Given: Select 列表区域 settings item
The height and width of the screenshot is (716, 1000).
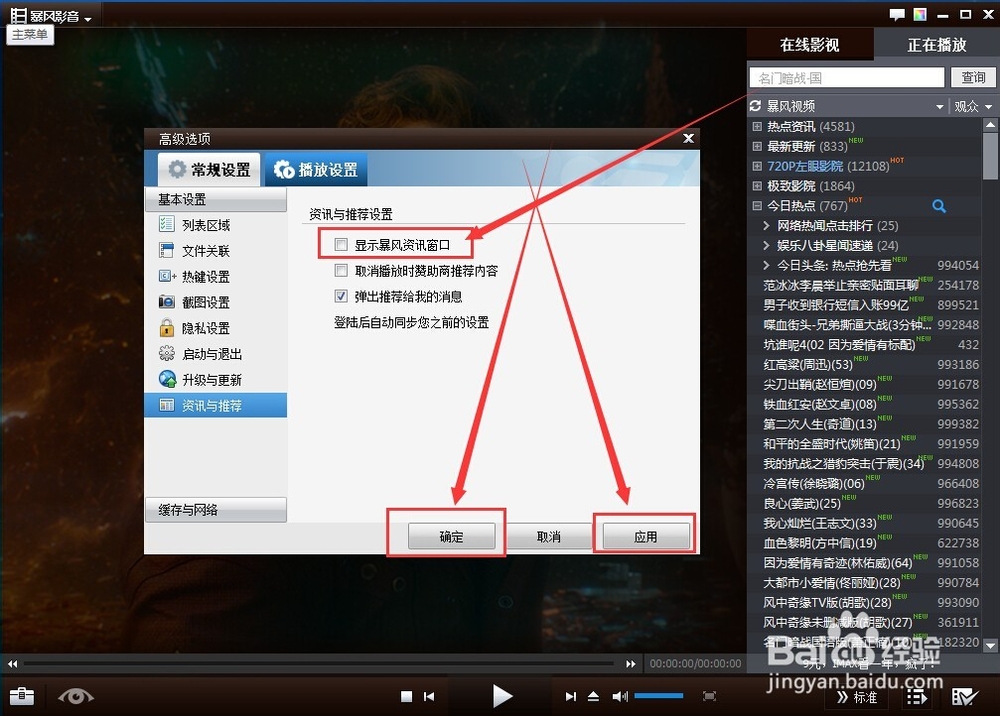Looking at the screenshot, I should point(216,224).
